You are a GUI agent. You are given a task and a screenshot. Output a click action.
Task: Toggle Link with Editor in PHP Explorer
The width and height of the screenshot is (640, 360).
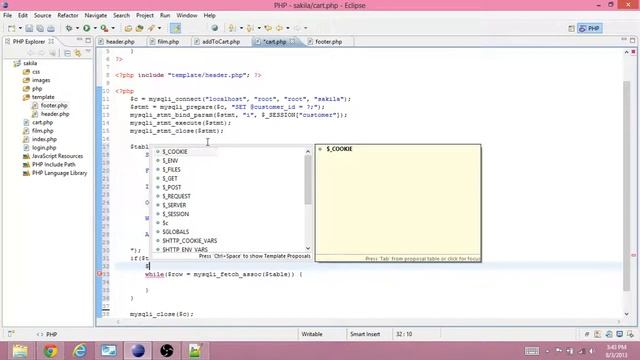click(x=78, y=53)
